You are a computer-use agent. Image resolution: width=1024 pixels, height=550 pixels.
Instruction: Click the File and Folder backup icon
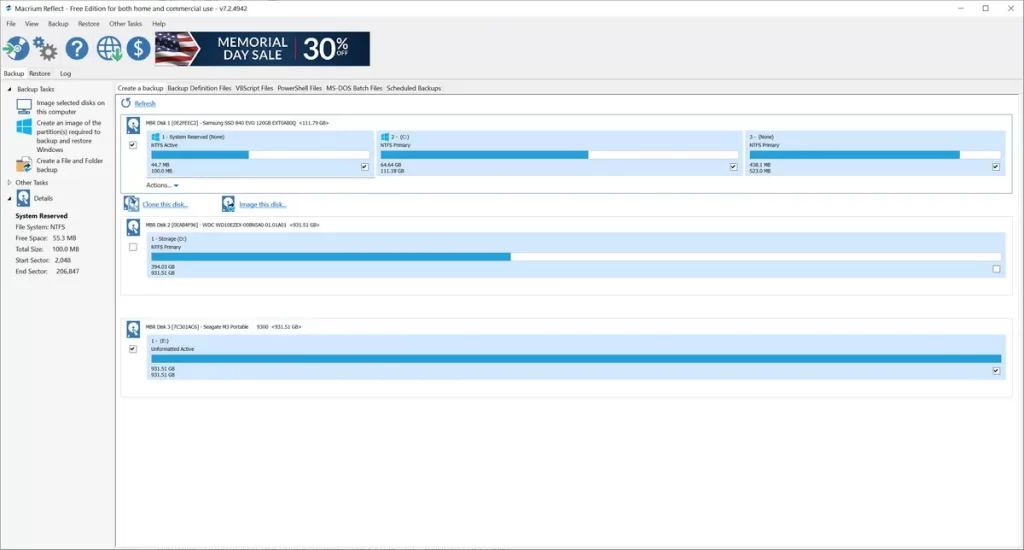click(x=24, y=165)
